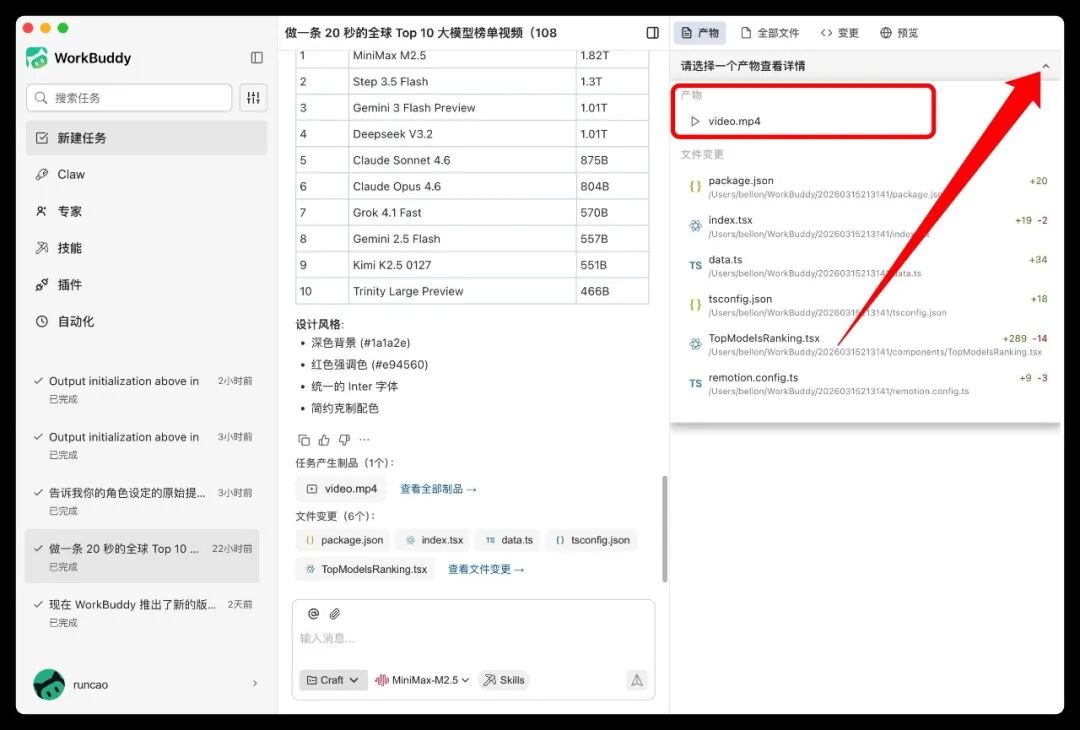Switch to the 变更 tab
Screen dimensions: 1080x730
pos(840,33)
